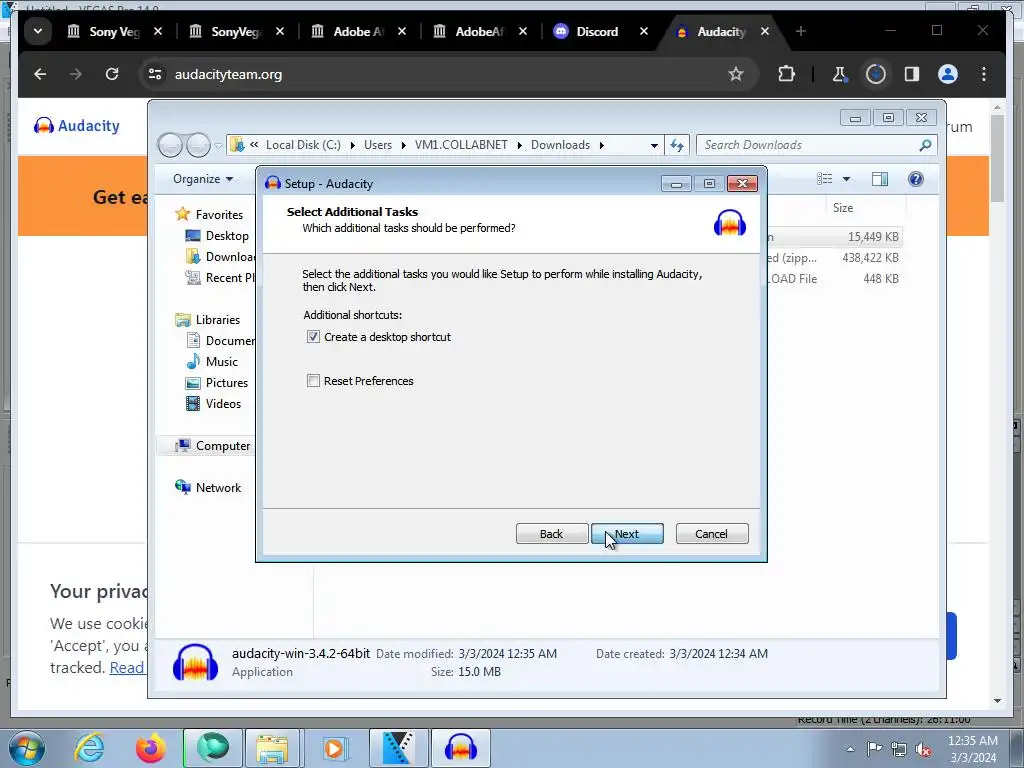The width and height of the screenshot is (1024, 768).
Task: Switch to the SonyVeg second tab
Action: click(236, 31)
